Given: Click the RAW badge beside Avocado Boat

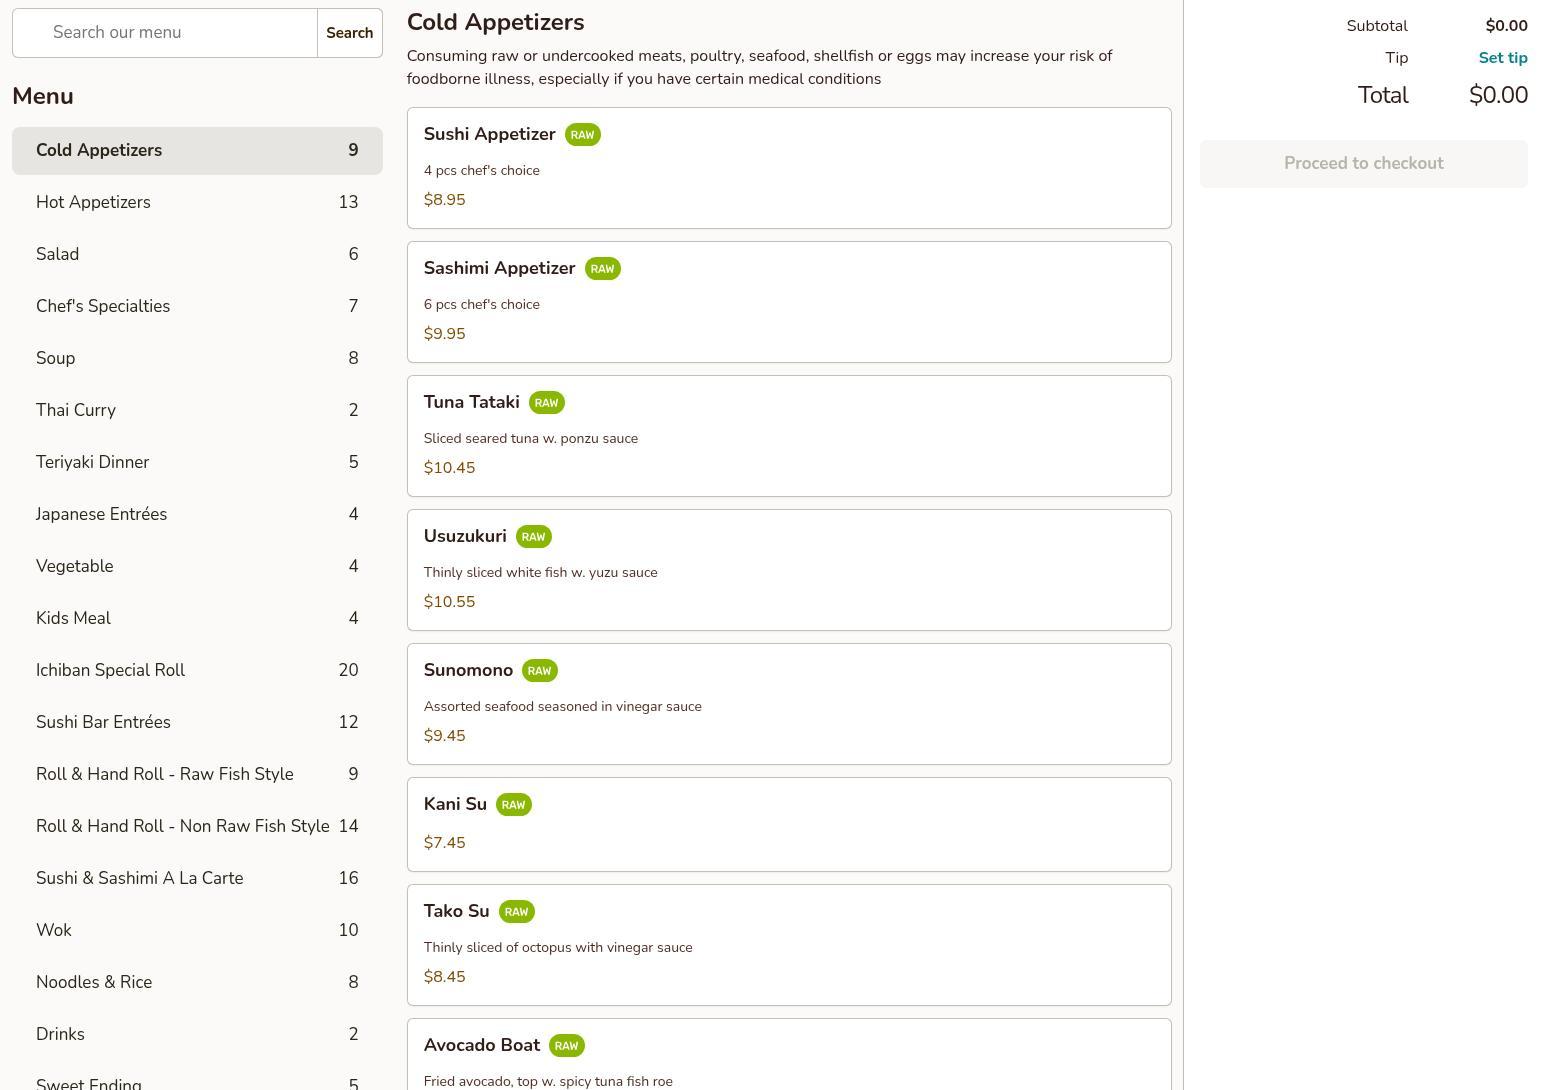Looking at the screenshot, I should (x=566, y=1046).
